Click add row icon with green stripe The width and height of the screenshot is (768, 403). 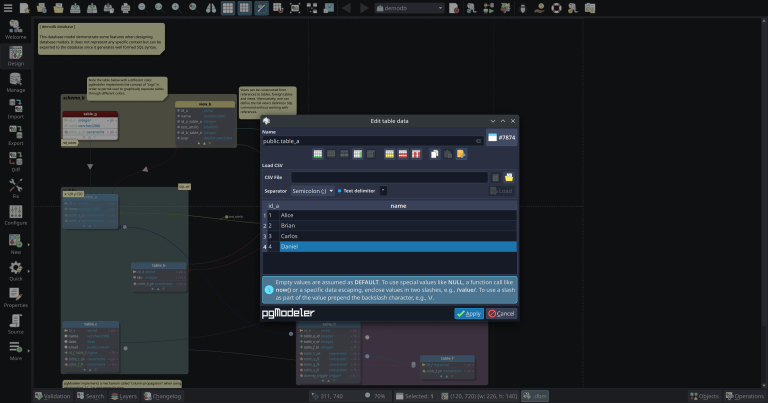318,154
